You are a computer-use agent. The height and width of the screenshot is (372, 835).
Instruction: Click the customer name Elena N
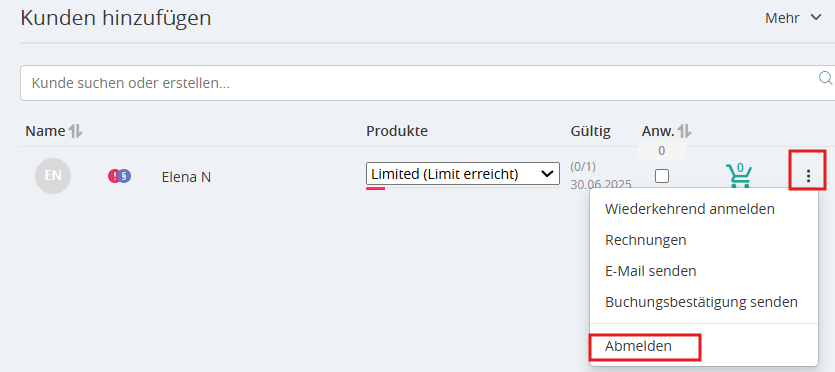point(186,177)
